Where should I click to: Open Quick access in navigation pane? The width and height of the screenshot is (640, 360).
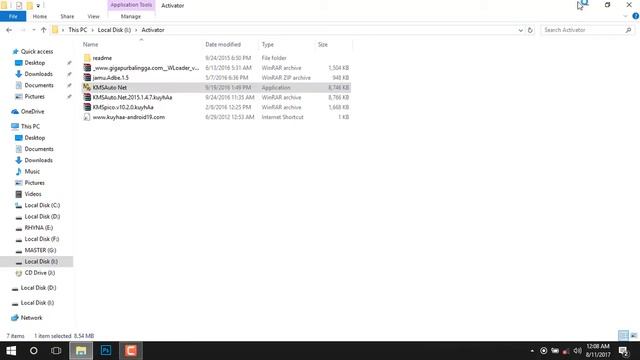pos(37,51)
